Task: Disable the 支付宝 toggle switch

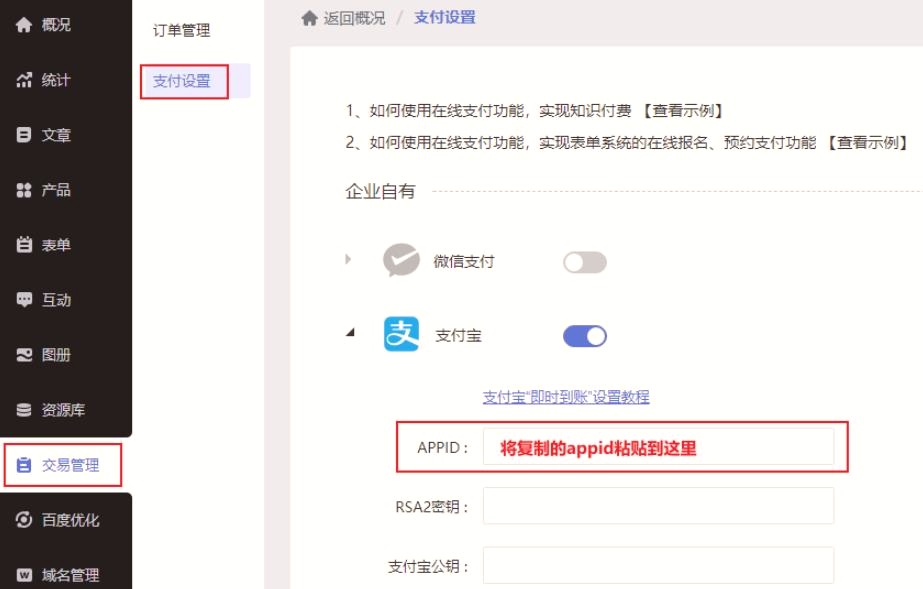Action: (x=585, y=336)
